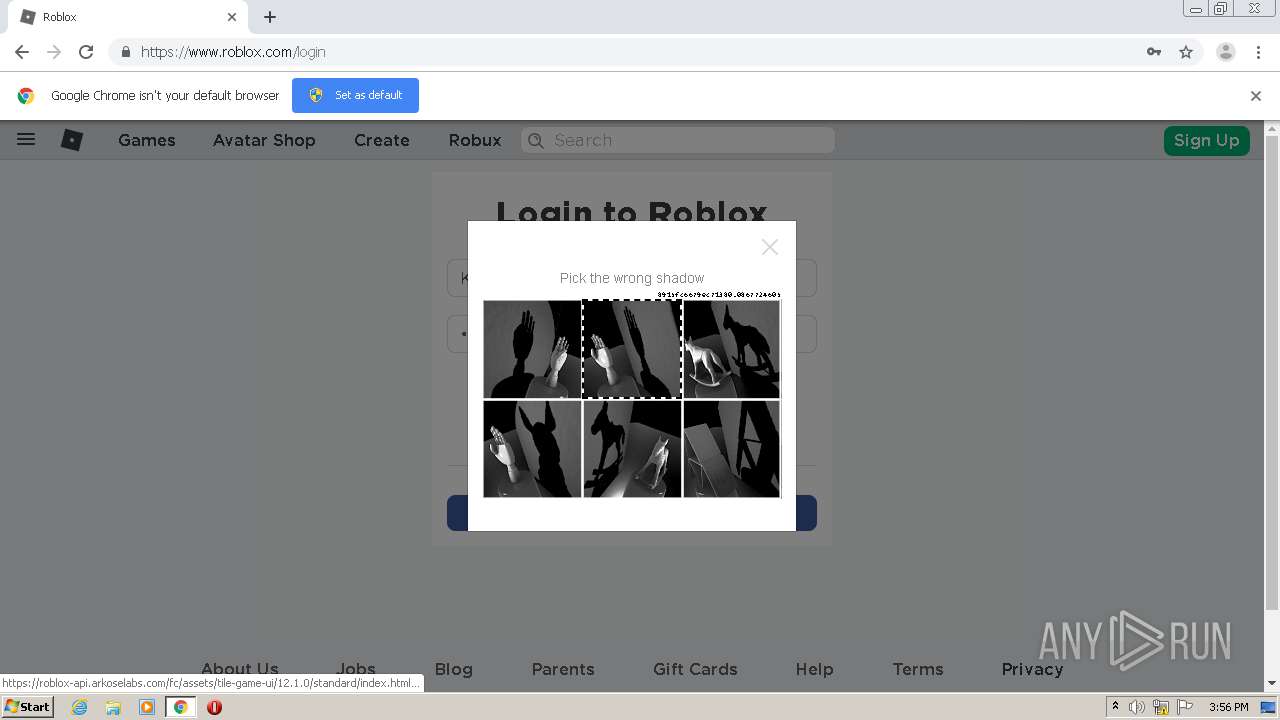
Task: Pick top-left hand shadow image
Action: [x=532, y=350]
